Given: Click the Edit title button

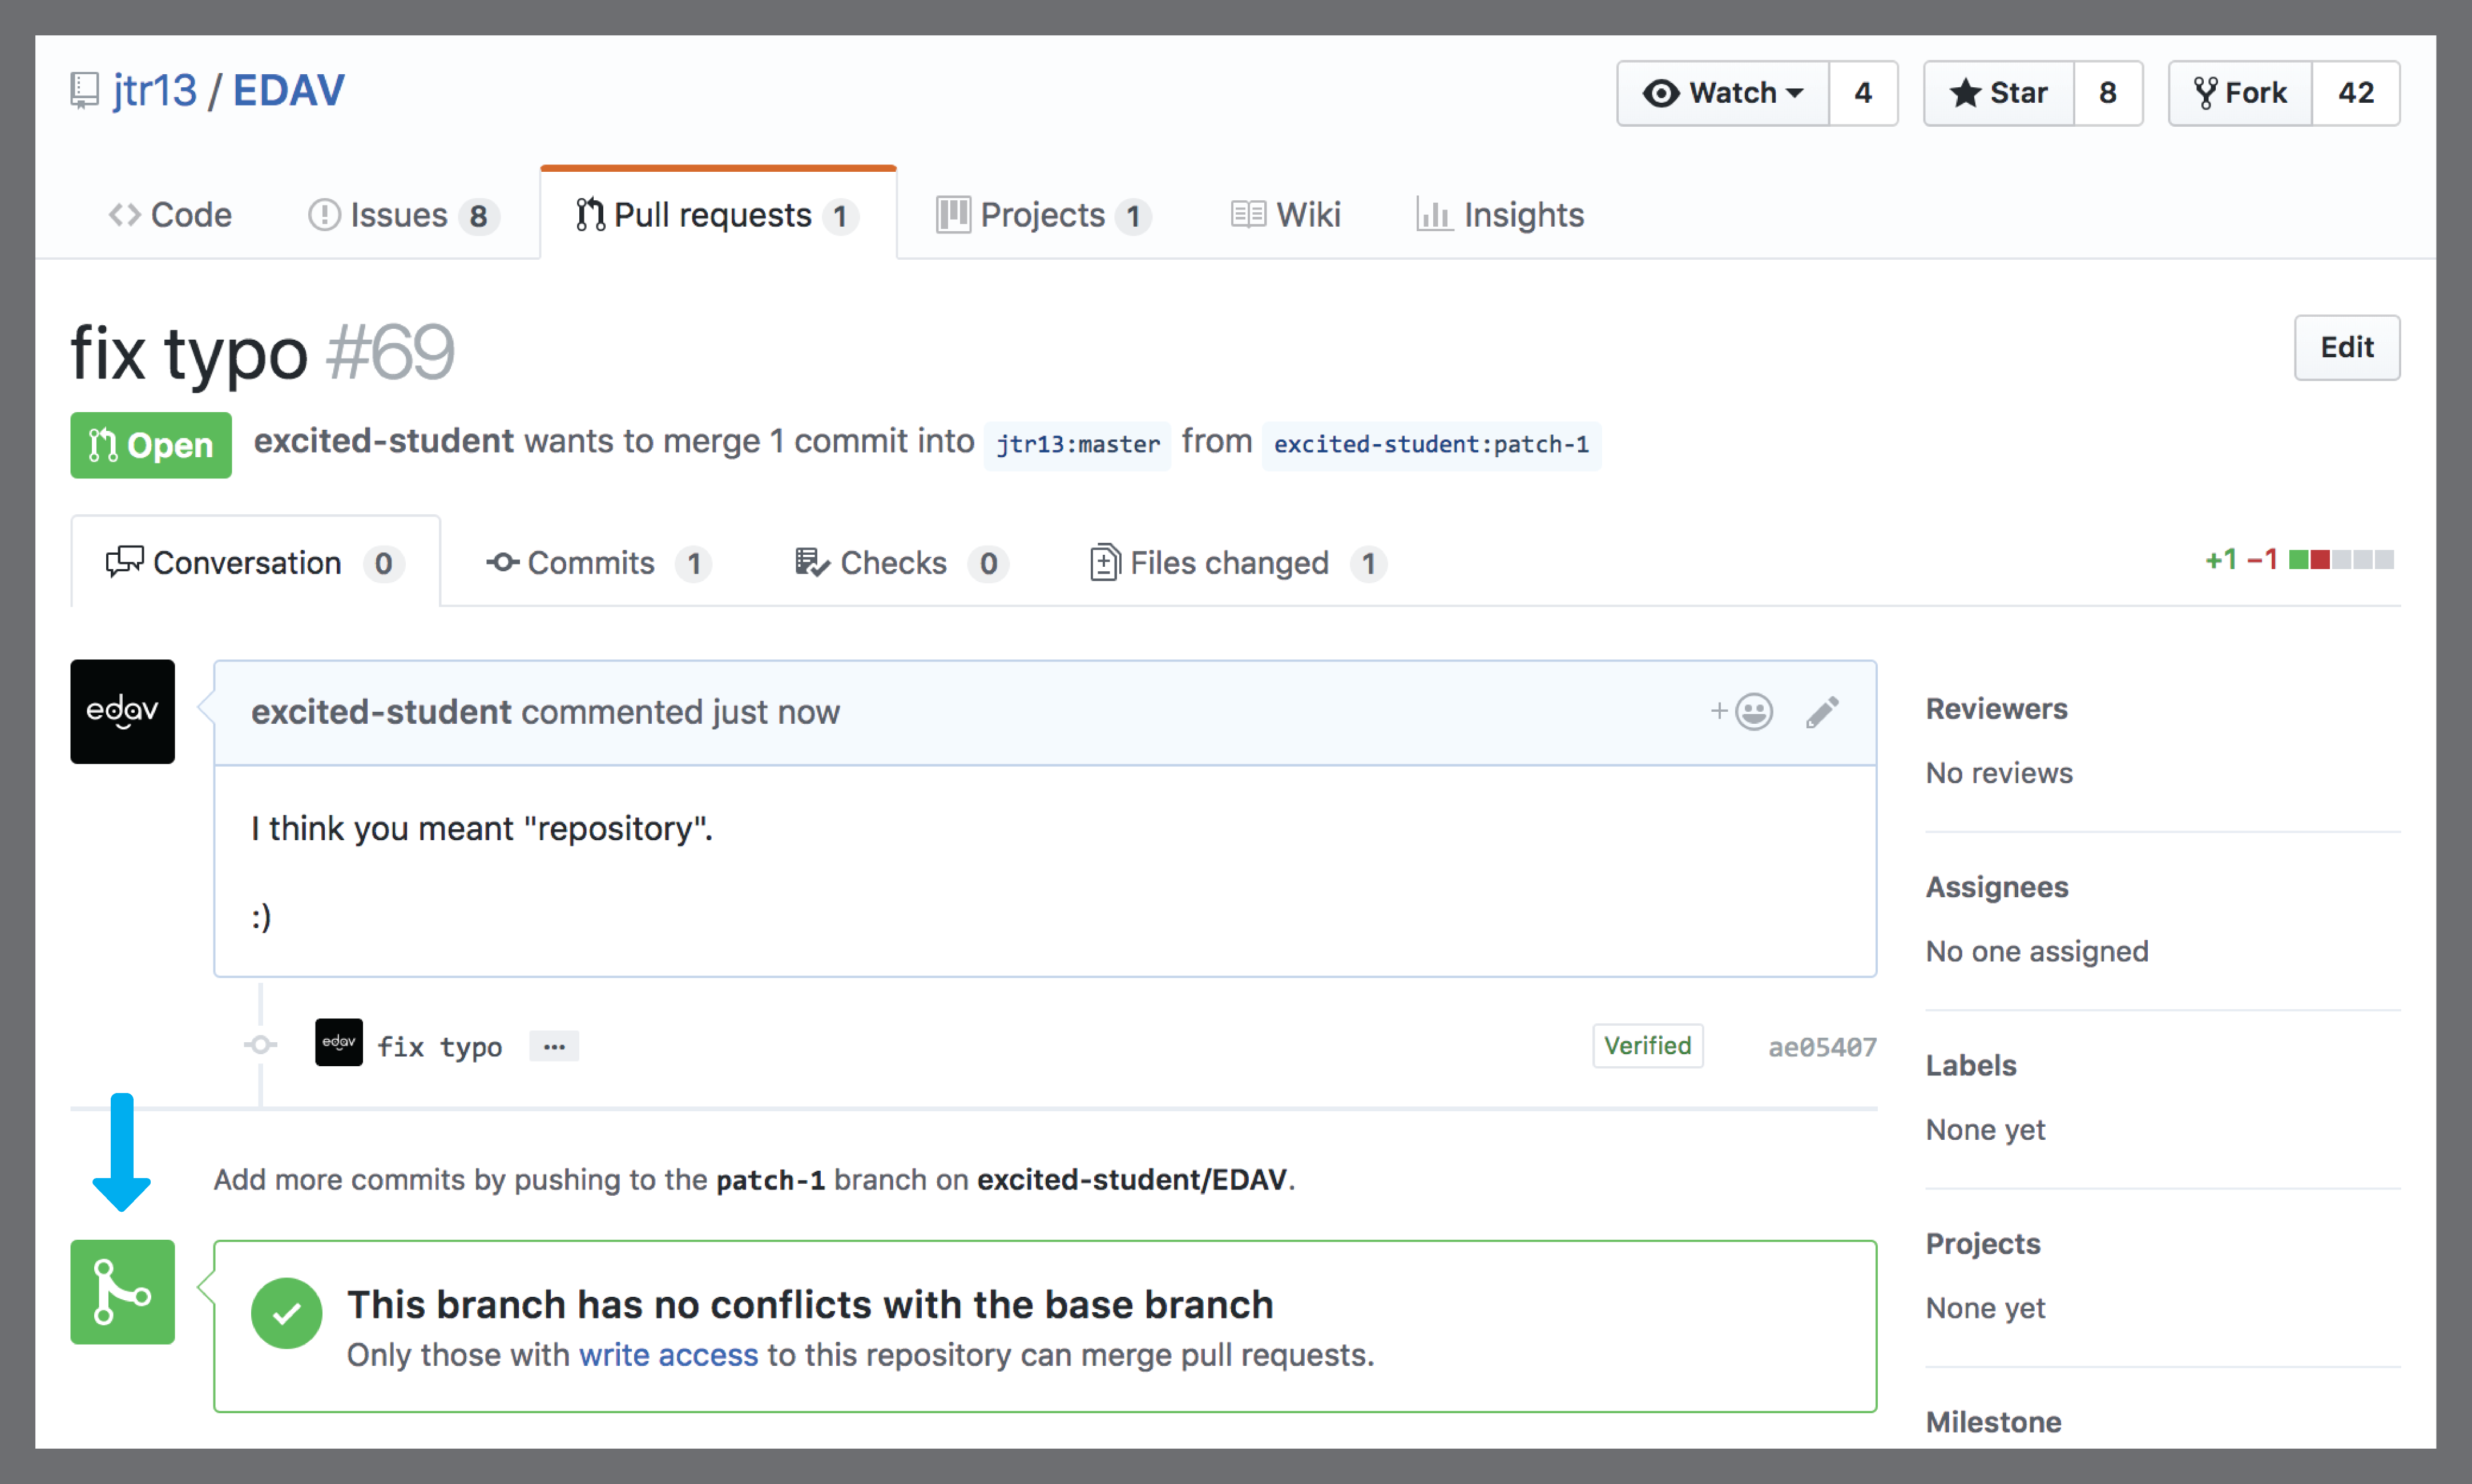Looking at the screenshot, I should click(2346, 348).
